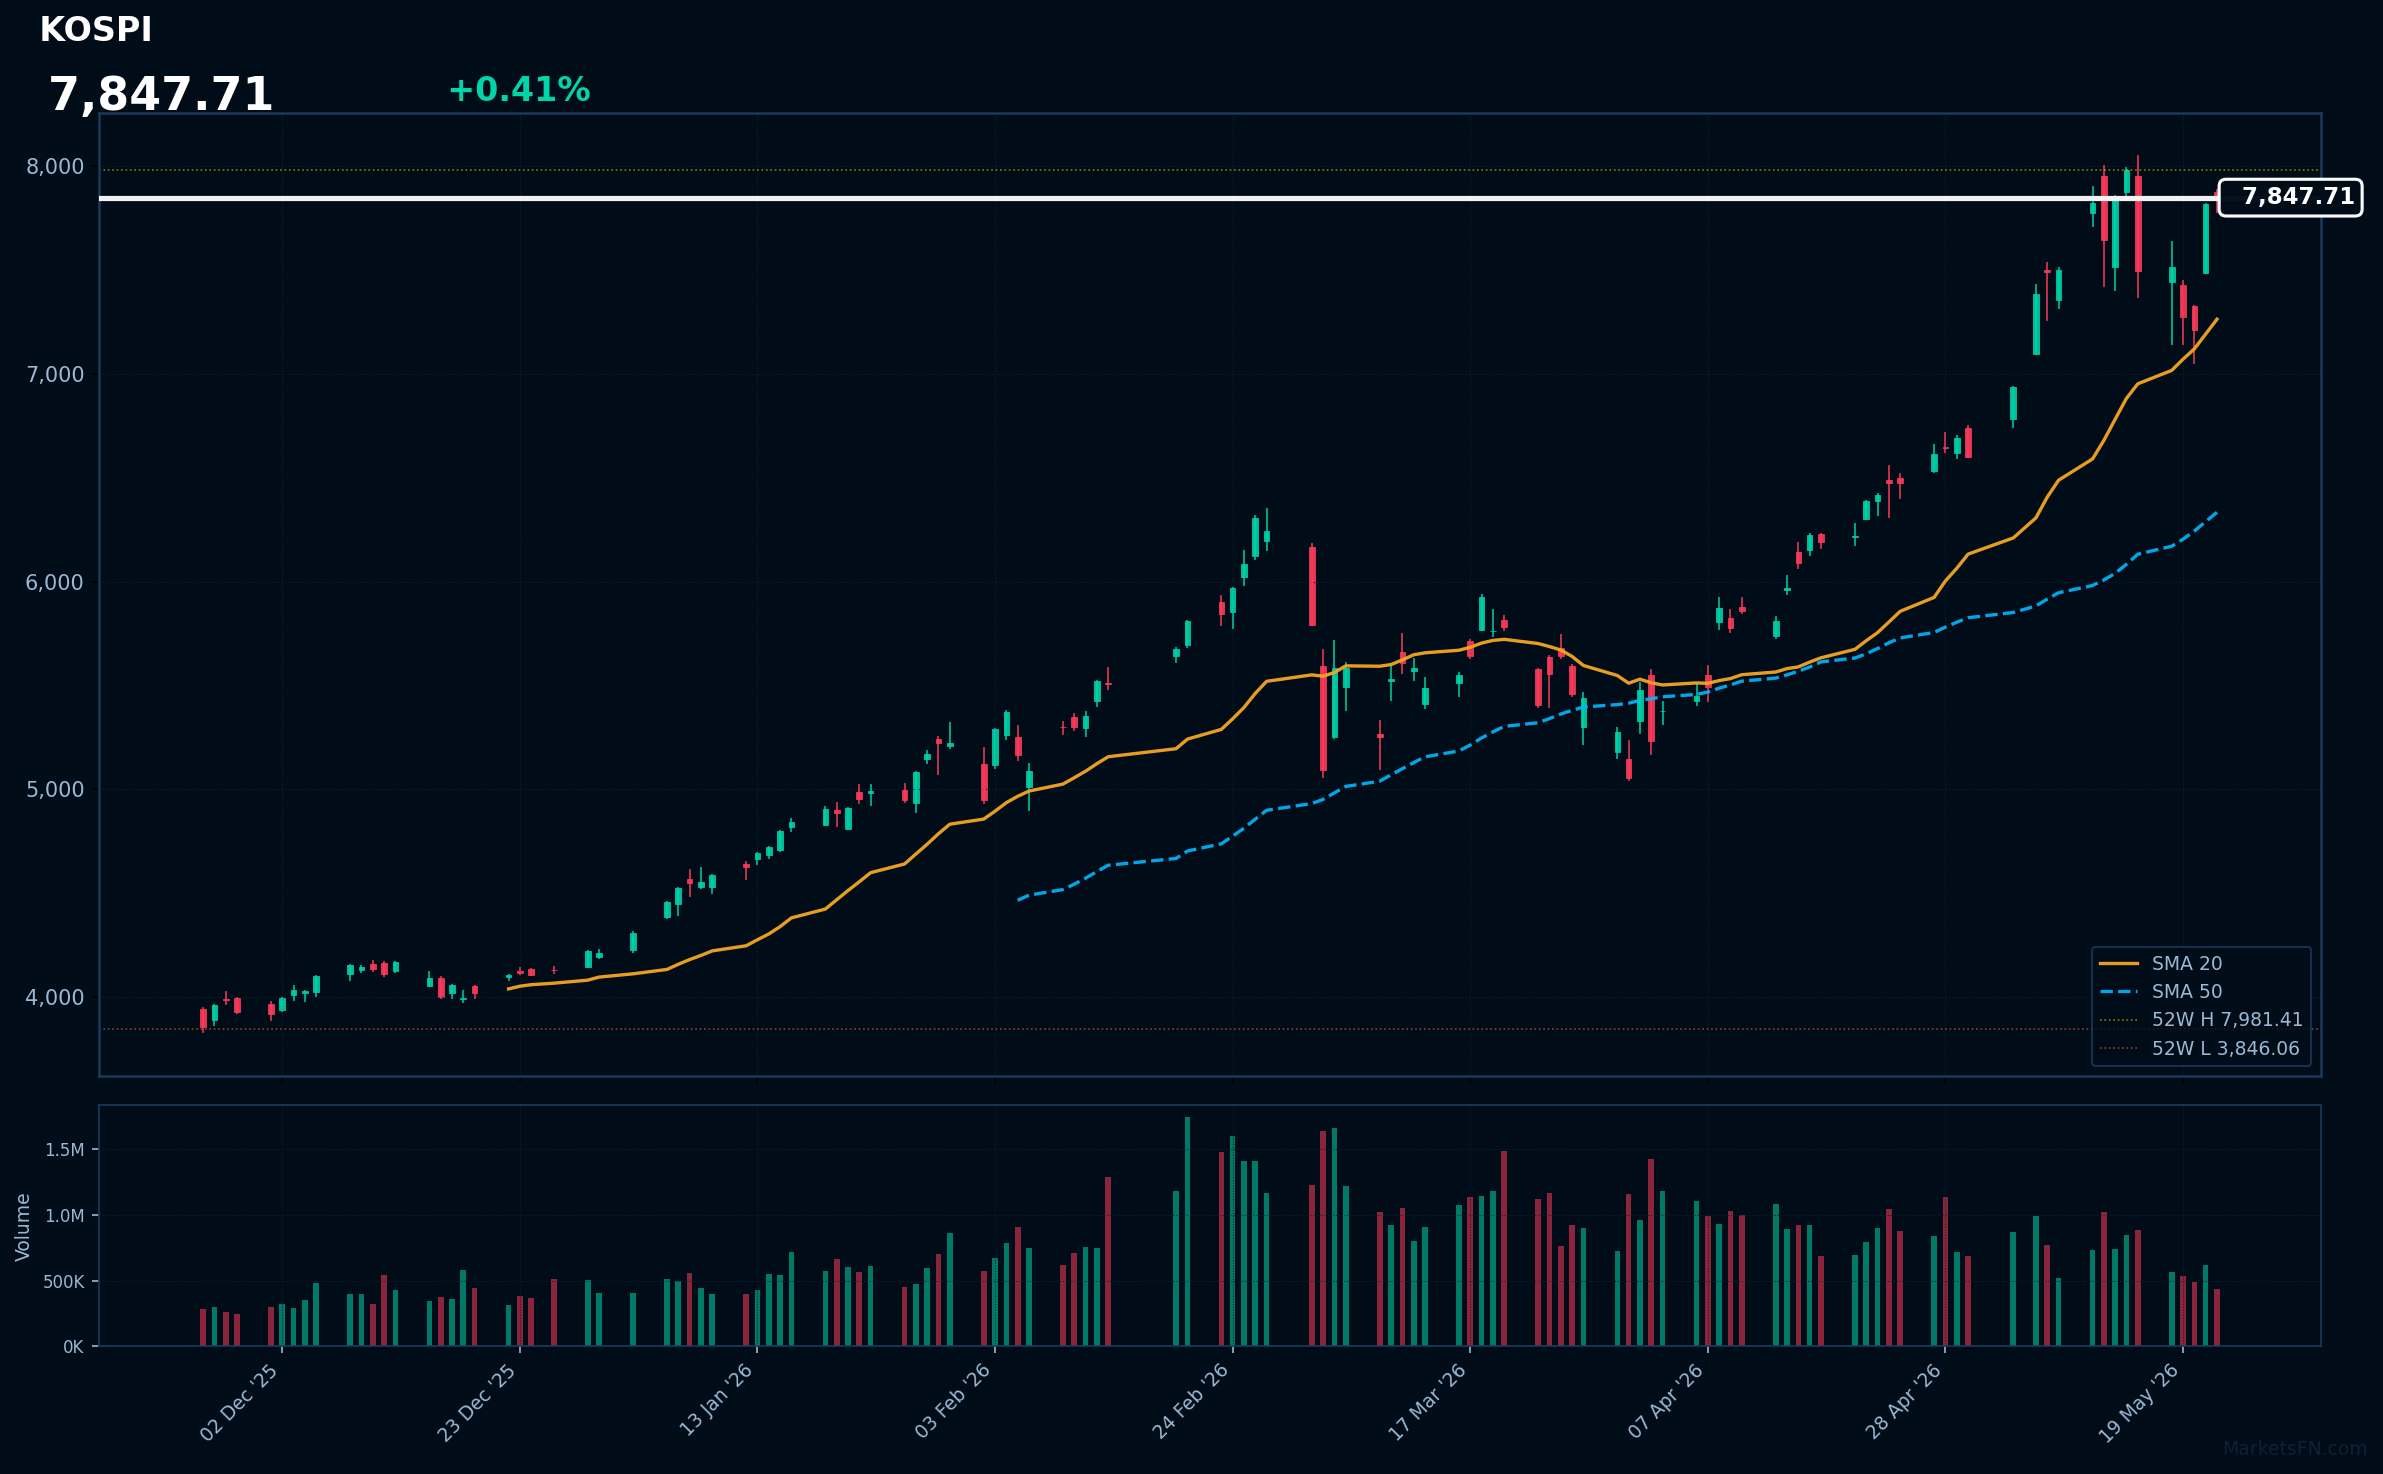Click the 1.5M volume axis label
This screenshot has width=2383, height=1474.
click(65, 1150)
